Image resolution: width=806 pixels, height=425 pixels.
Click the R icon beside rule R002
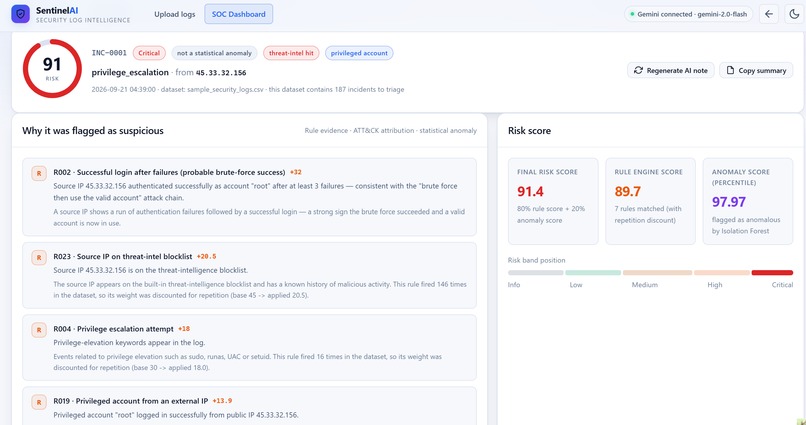(x=39, y=174)
